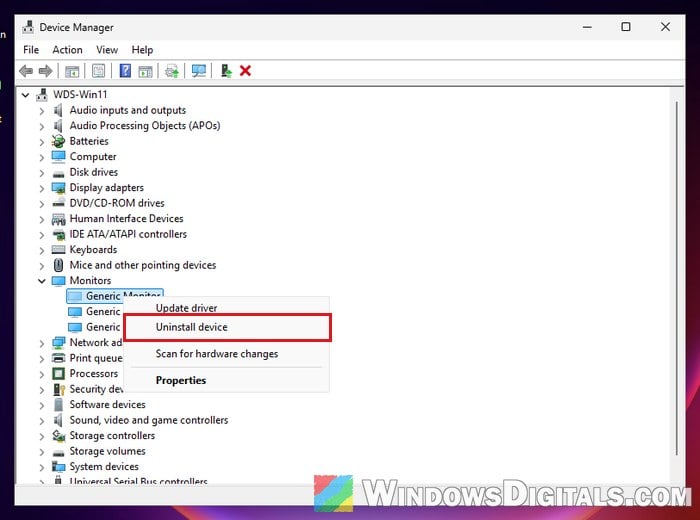This screenshot has width=700, height=520.
Task: Expand Sound, video and game controllers chevron
Action: (x=42, y=420)
